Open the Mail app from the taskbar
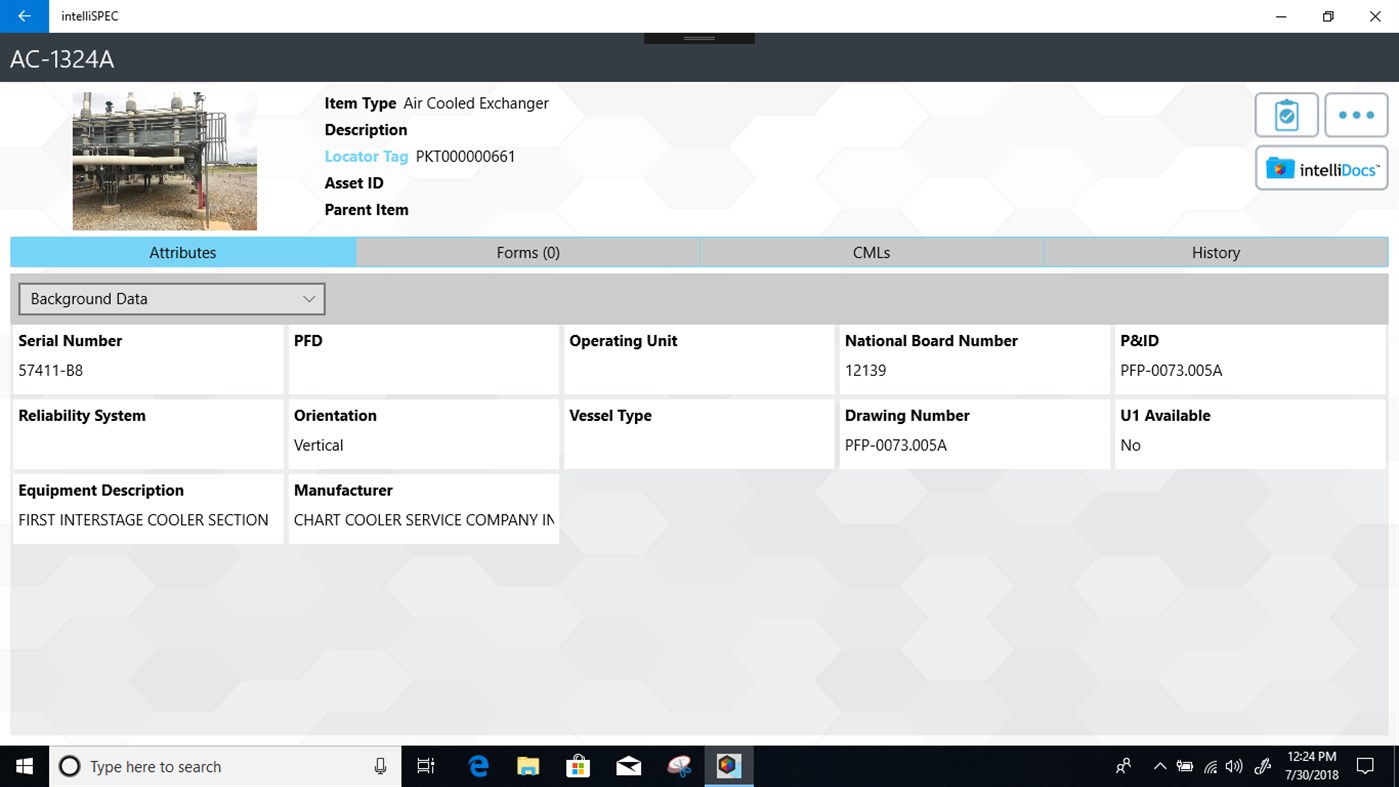The image size is (1399, 787). 628,766
